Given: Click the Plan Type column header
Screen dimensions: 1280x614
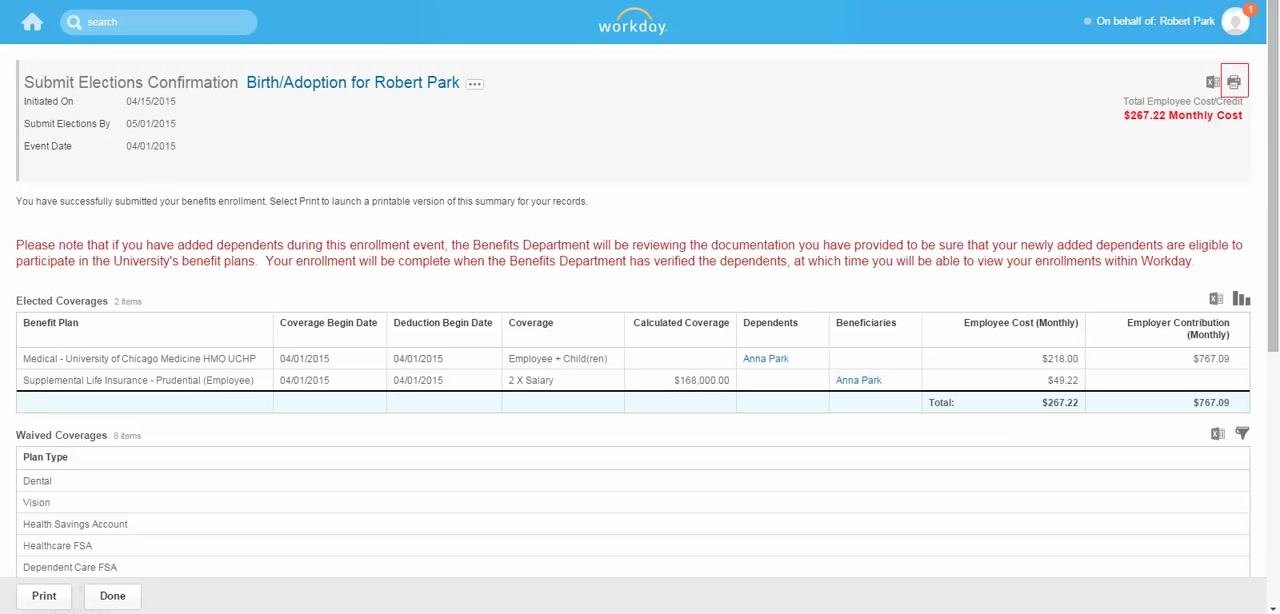Looking at the screenshot, I should coord(633,457).
